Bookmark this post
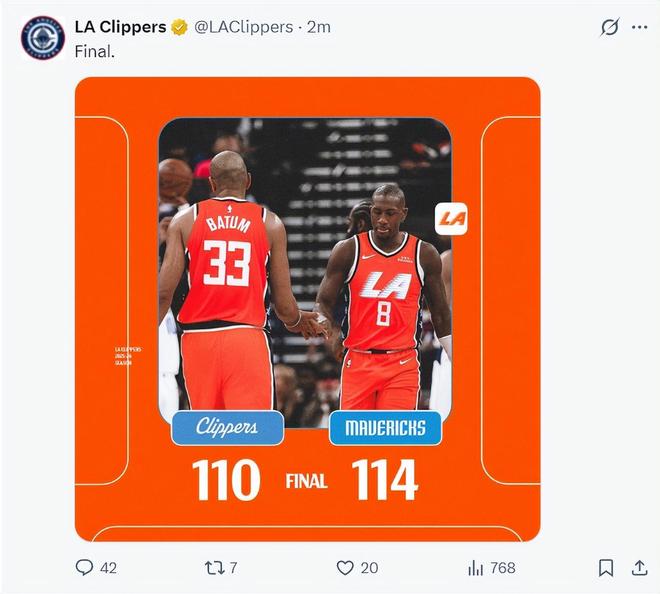Image resolution: width=660 pixels, height=594 pixels. click(x=606, y=568)
